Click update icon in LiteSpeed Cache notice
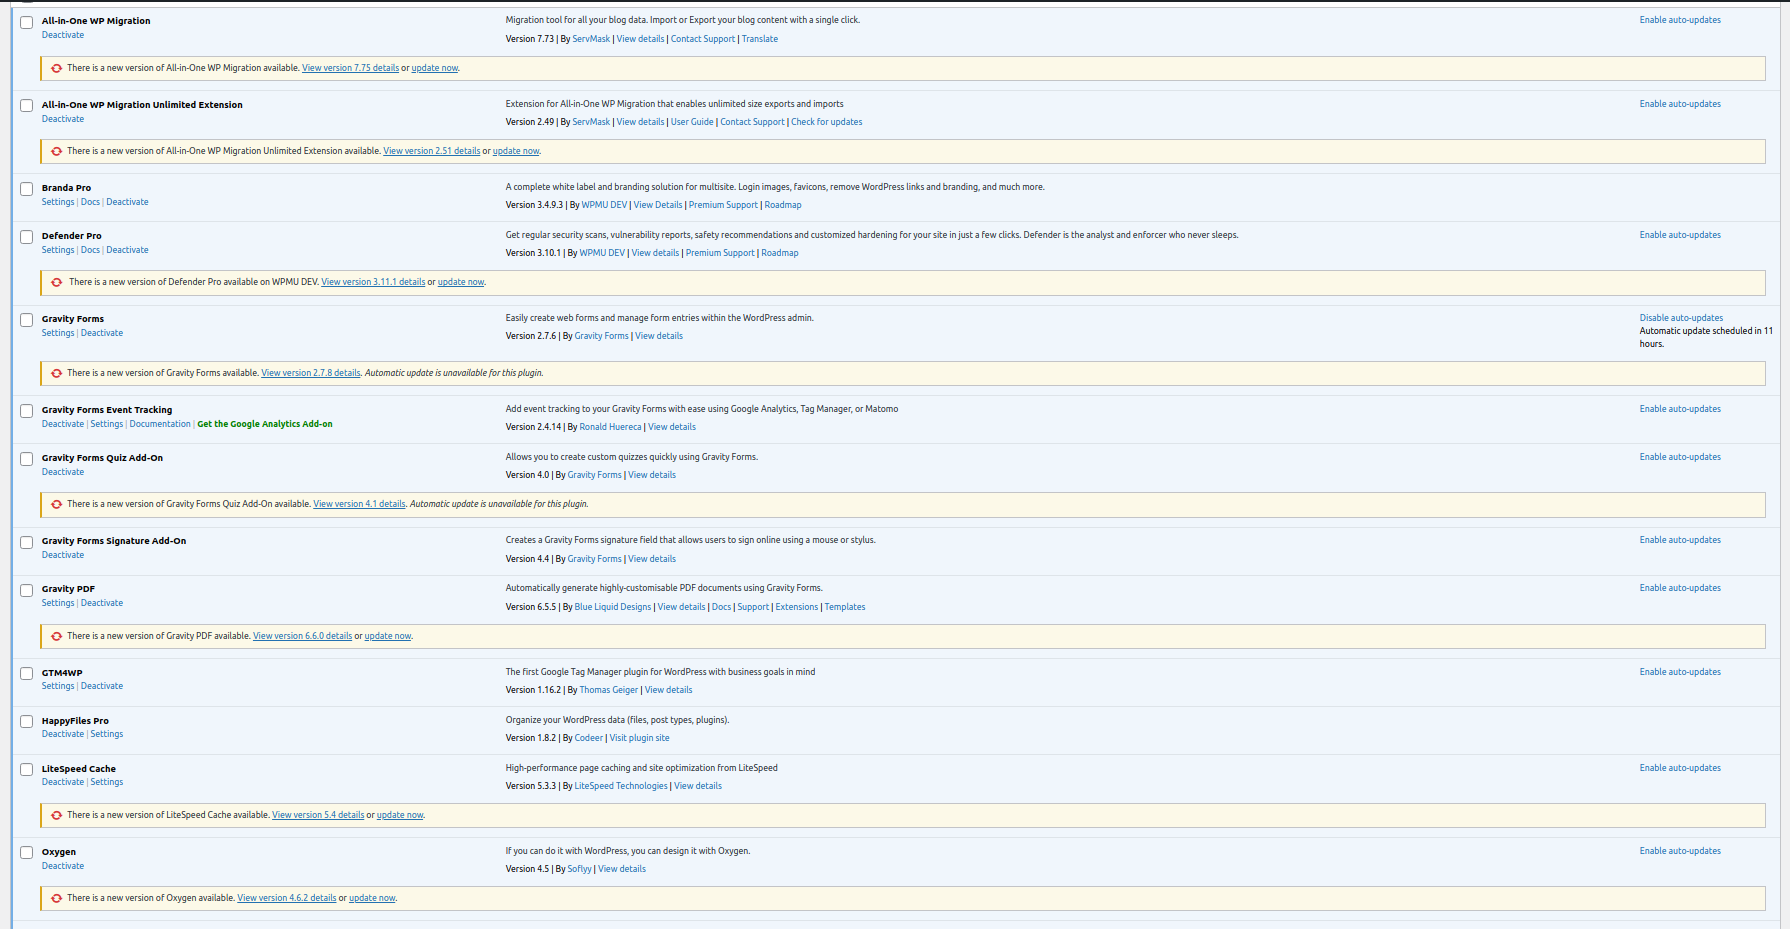The image size is (1790, 929). pos(57,816)
